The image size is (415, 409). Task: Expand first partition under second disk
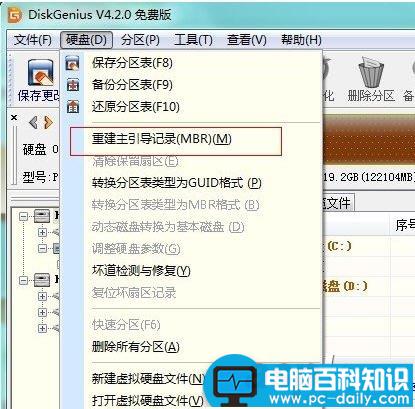click(x=42, y=296)
